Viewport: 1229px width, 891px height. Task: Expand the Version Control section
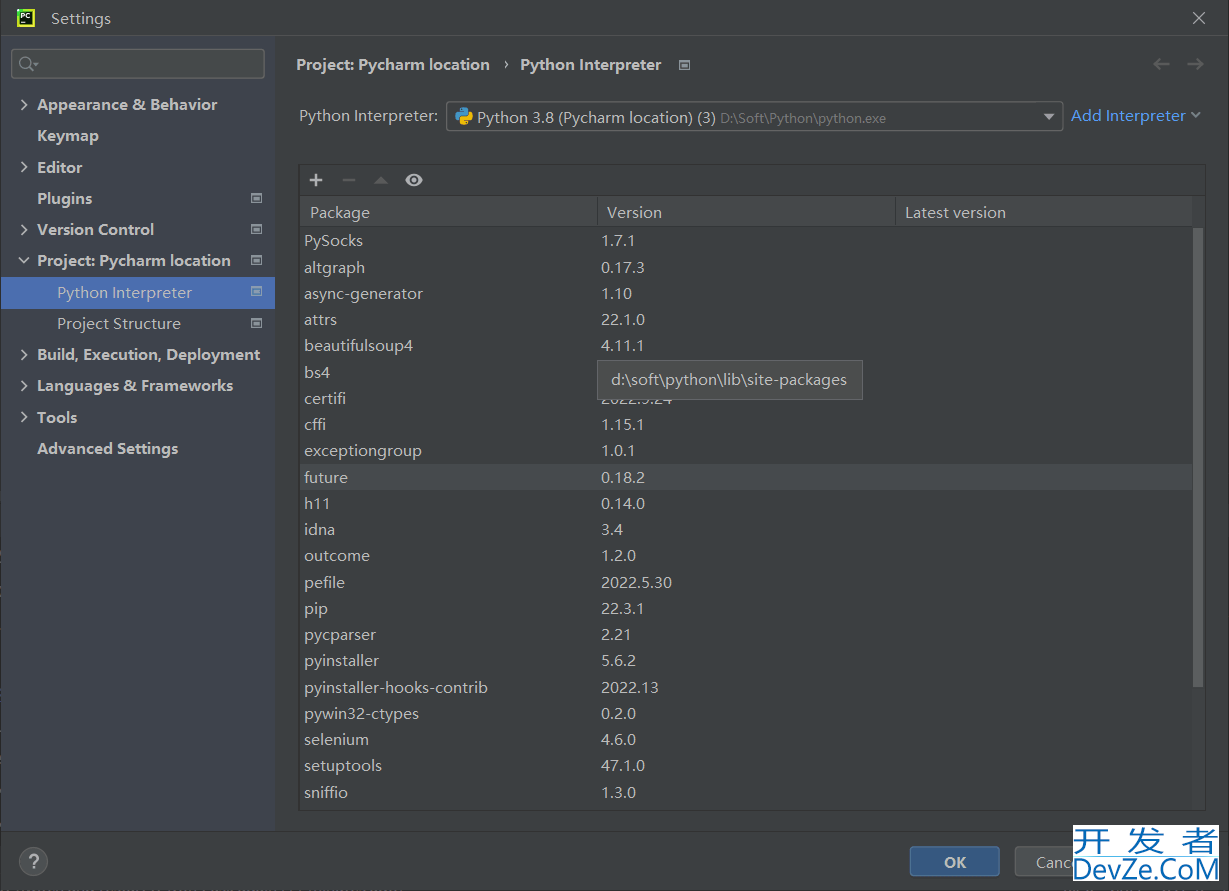24,229
